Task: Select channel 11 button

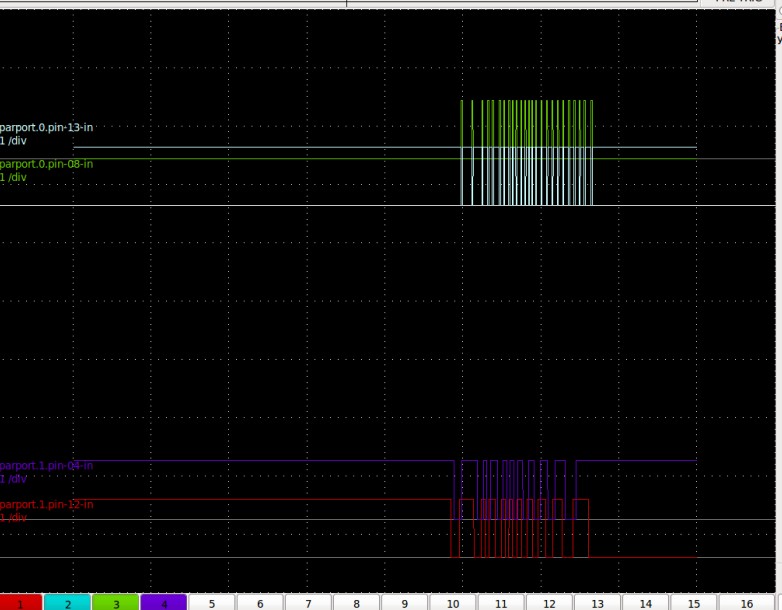Action: pyautogui.click(x=501, y=603)
